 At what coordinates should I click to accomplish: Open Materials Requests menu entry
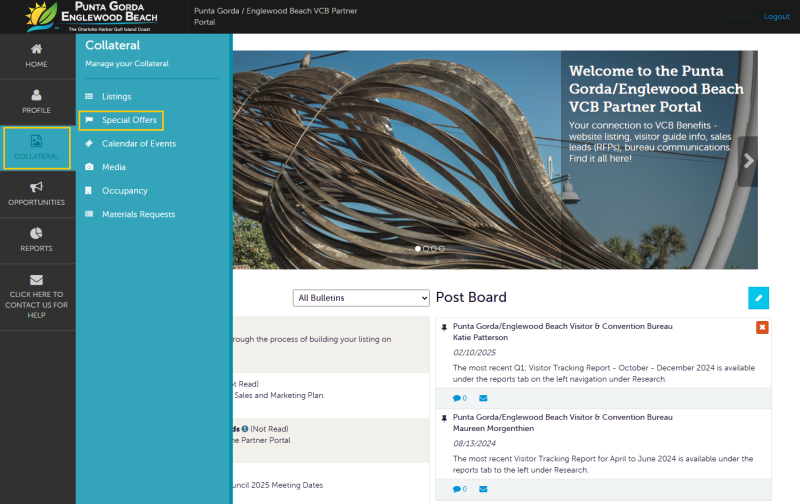click(138, 214)
